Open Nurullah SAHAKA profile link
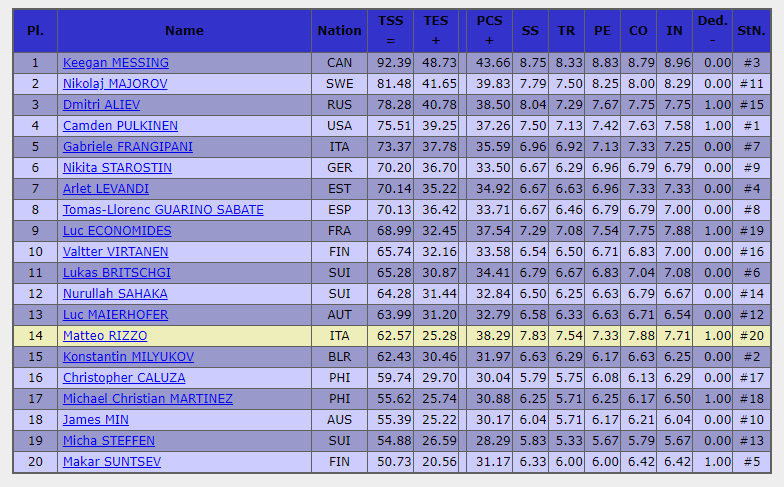The width and height of the screenshot is (784, 487). coord(115,294)
